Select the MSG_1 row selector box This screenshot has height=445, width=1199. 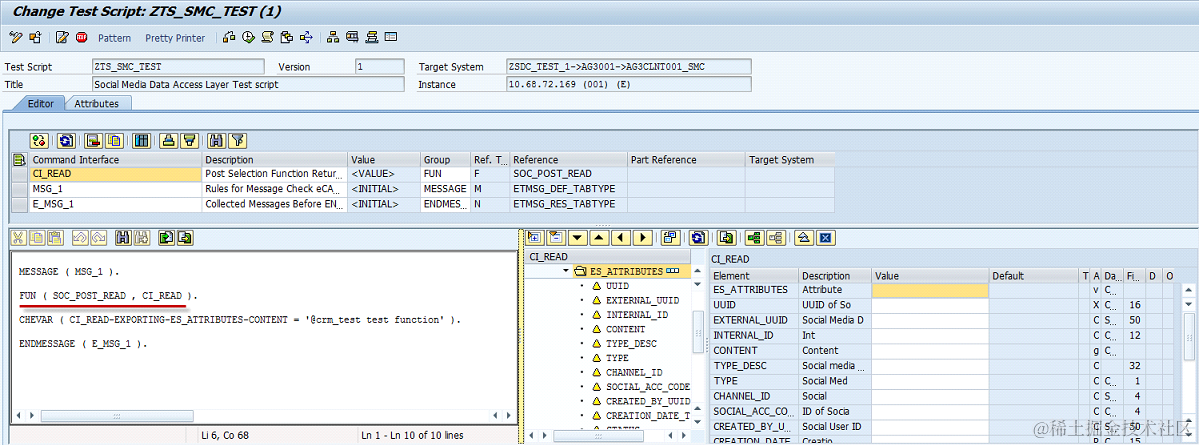(x=21, y=189)
